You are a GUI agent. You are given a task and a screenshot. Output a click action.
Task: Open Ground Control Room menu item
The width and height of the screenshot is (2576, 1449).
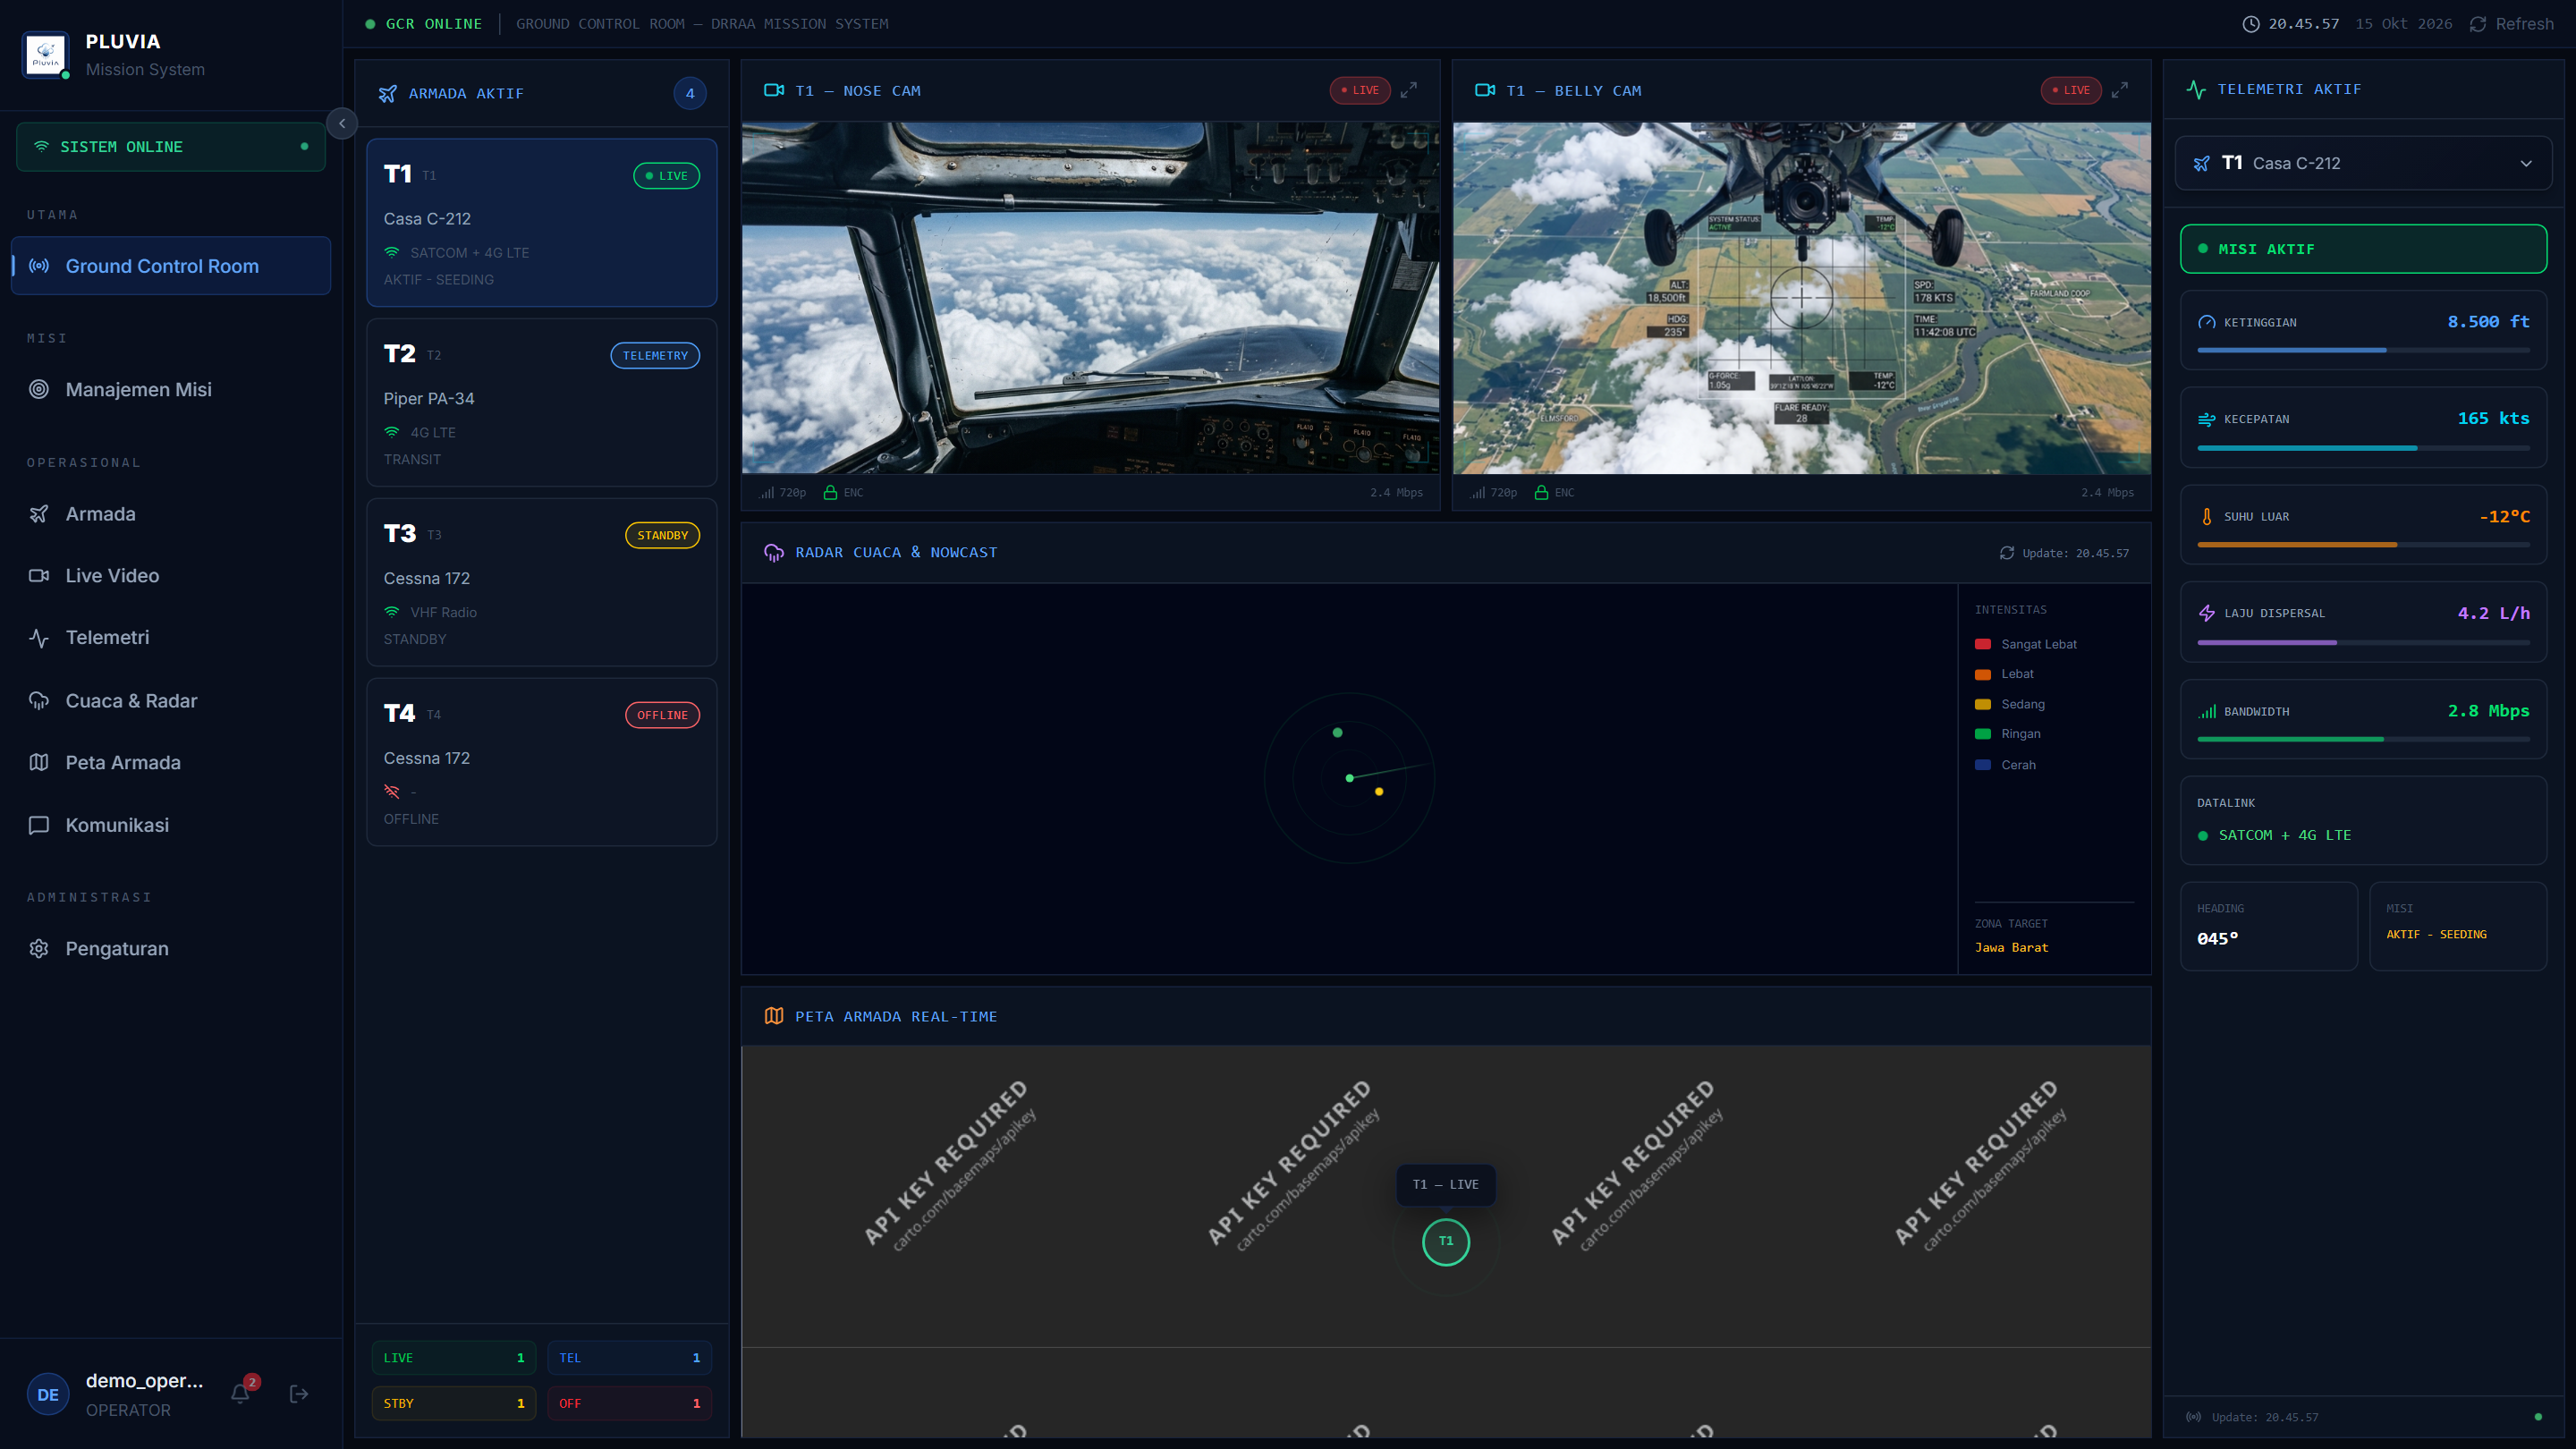pyautogui.click(x=171, y=266)
